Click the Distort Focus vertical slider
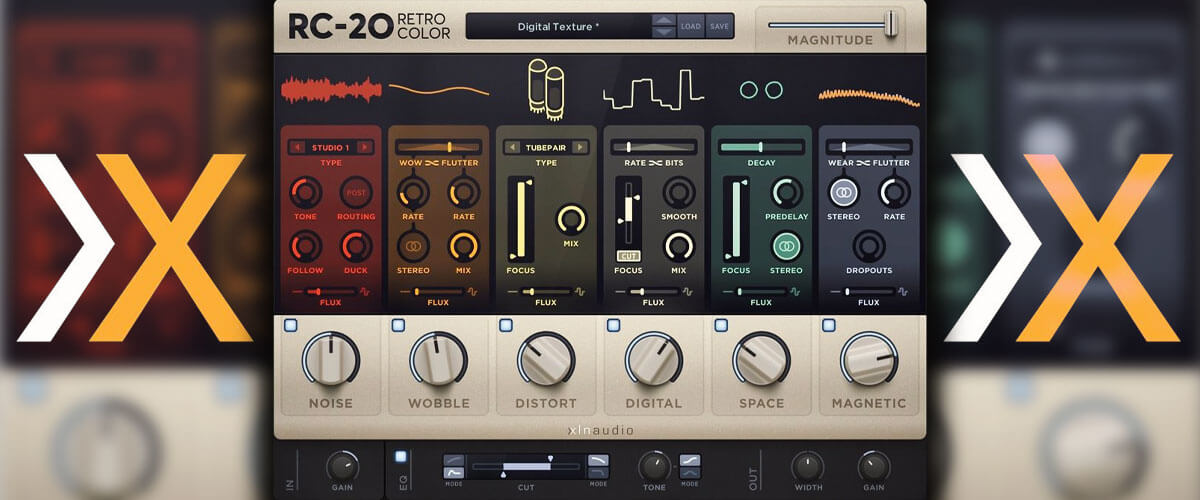The height and width of the screenshot is (500, 1200). 520,219
